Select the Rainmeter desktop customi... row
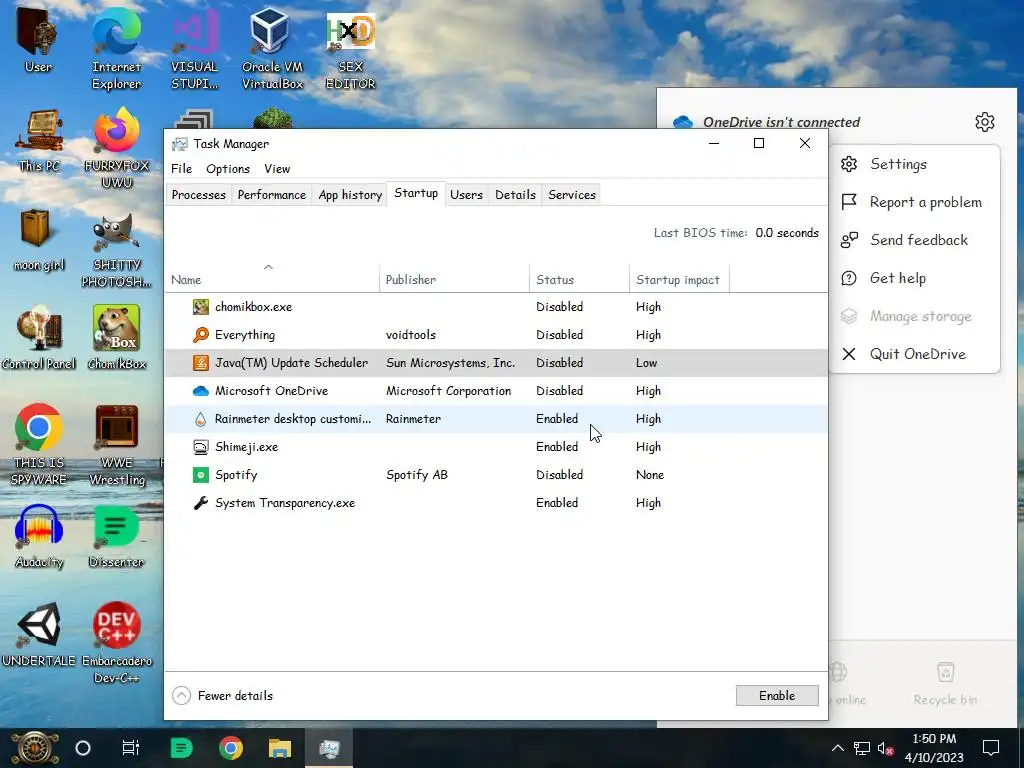Viewport: 1024px width, 768px height. (x=496, y=419)
